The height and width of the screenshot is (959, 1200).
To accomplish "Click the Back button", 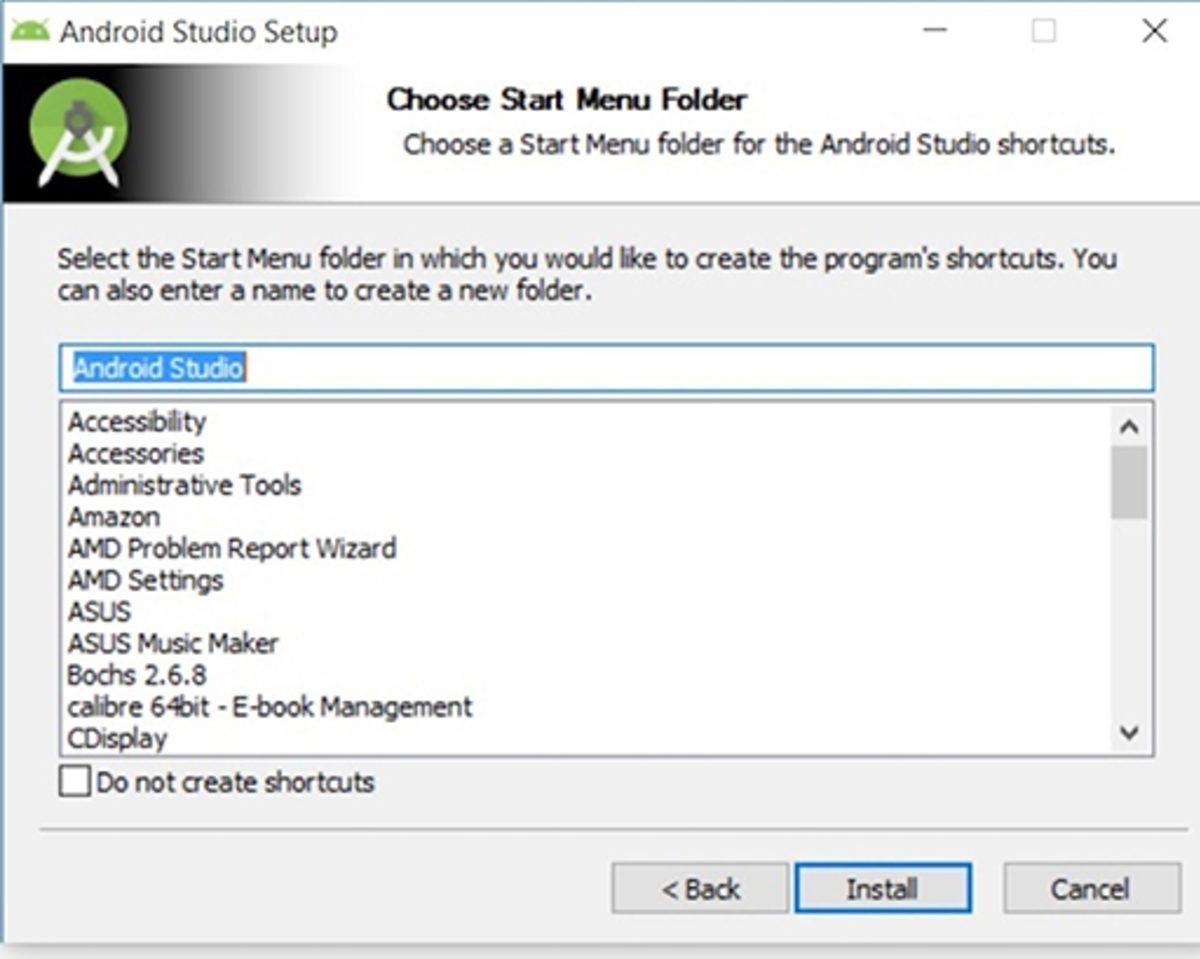I will (698, 888).
